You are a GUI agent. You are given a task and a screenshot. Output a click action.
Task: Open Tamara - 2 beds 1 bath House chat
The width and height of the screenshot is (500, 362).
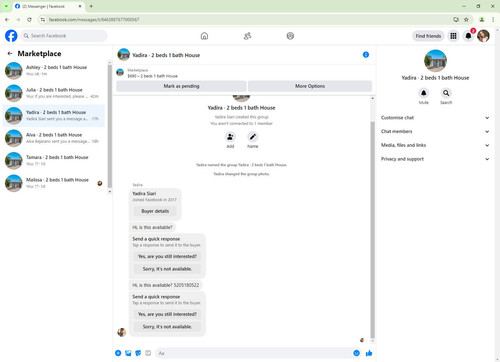54,160
